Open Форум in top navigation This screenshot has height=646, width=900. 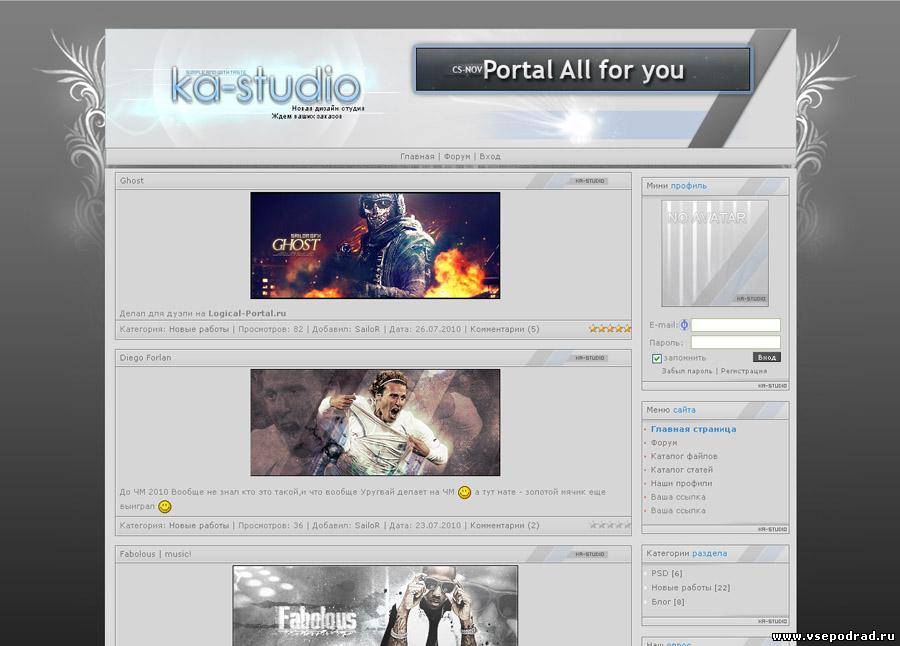tap(457, 156)
